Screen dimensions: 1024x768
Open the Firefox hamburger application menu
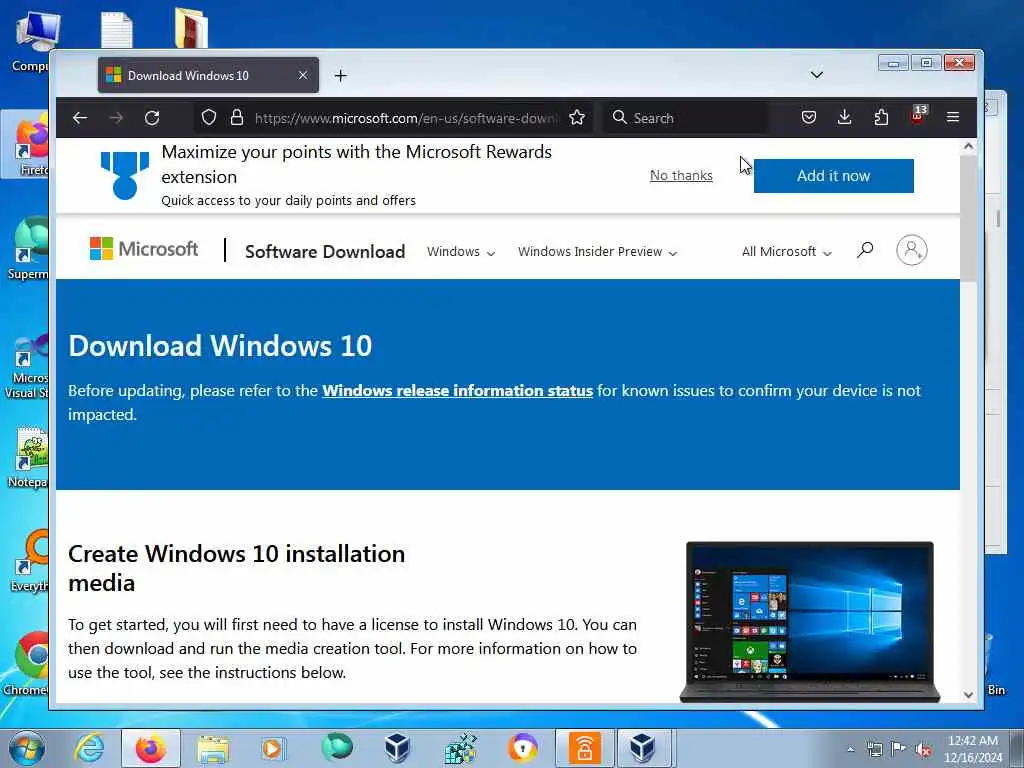pyautogui.click(x=953, y=118)
